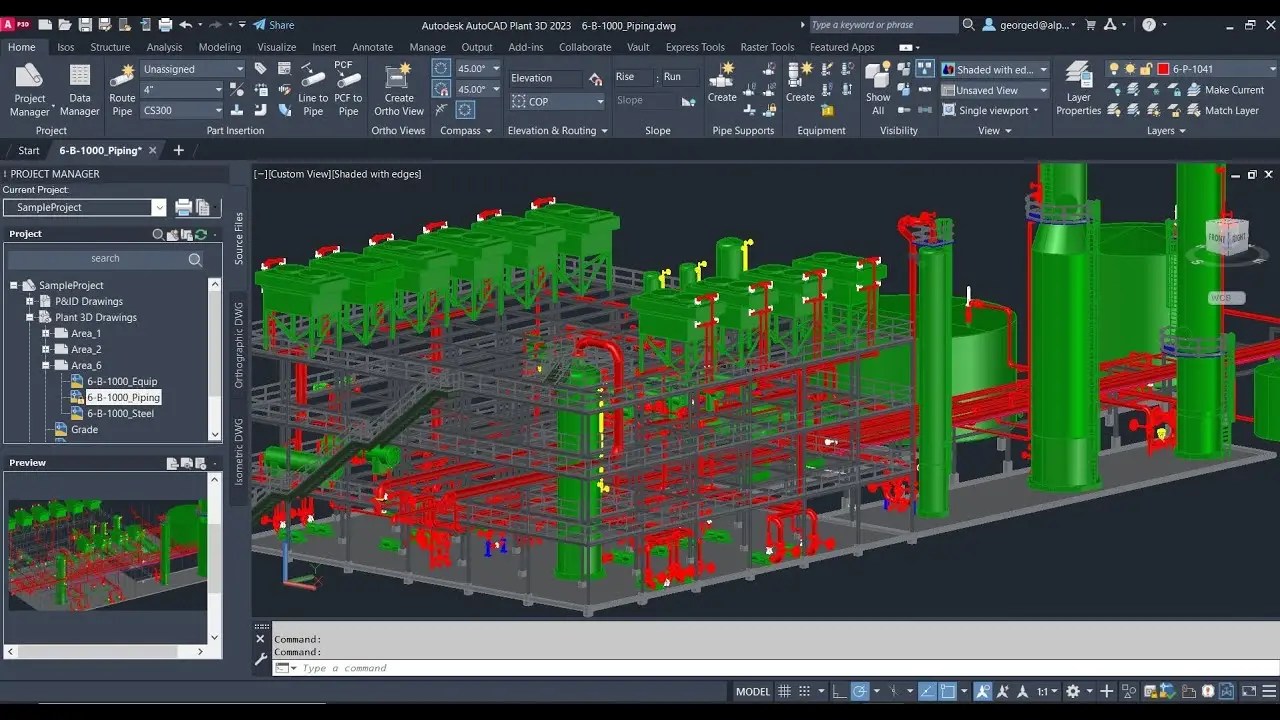Click the Line to Pipe tool
The image size is (1280, 720).
[x=312, y=90]
